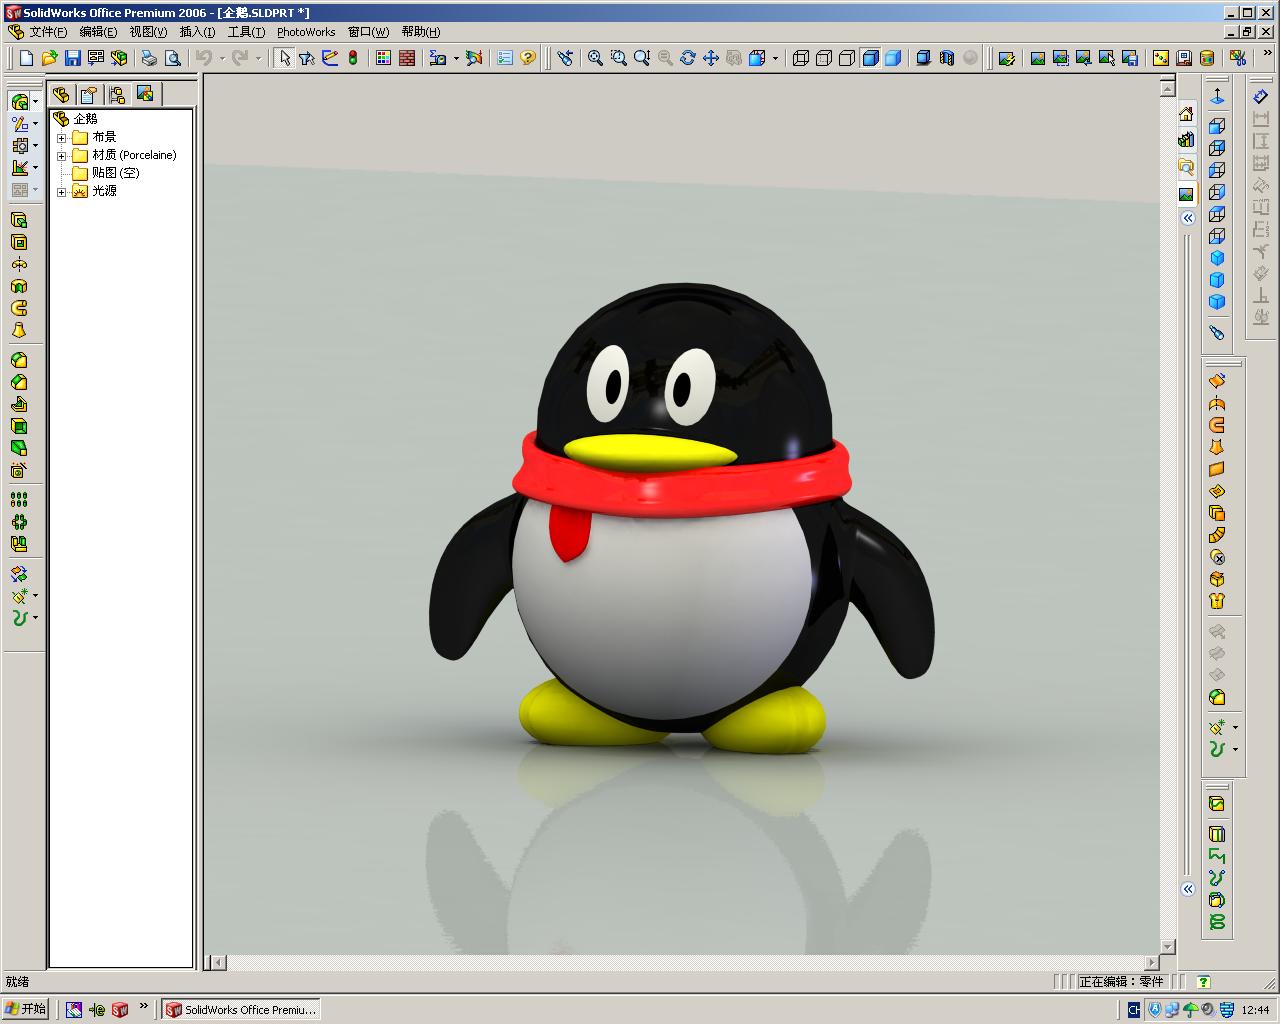Click the 开始 Start button
Viewport: 1280px width, 1024px height.
26,1009
